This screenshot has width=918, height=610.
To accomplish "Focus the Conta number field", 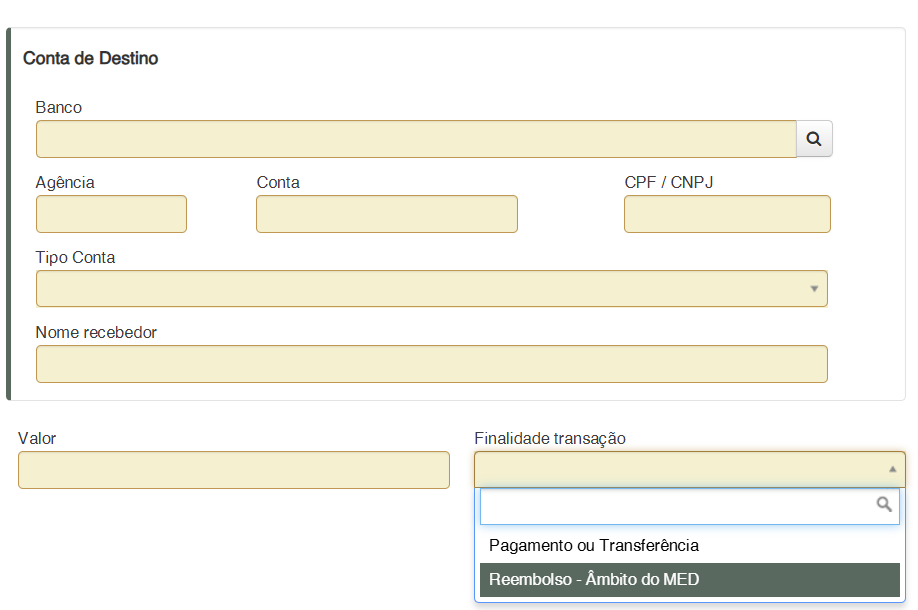I will 386,214.
